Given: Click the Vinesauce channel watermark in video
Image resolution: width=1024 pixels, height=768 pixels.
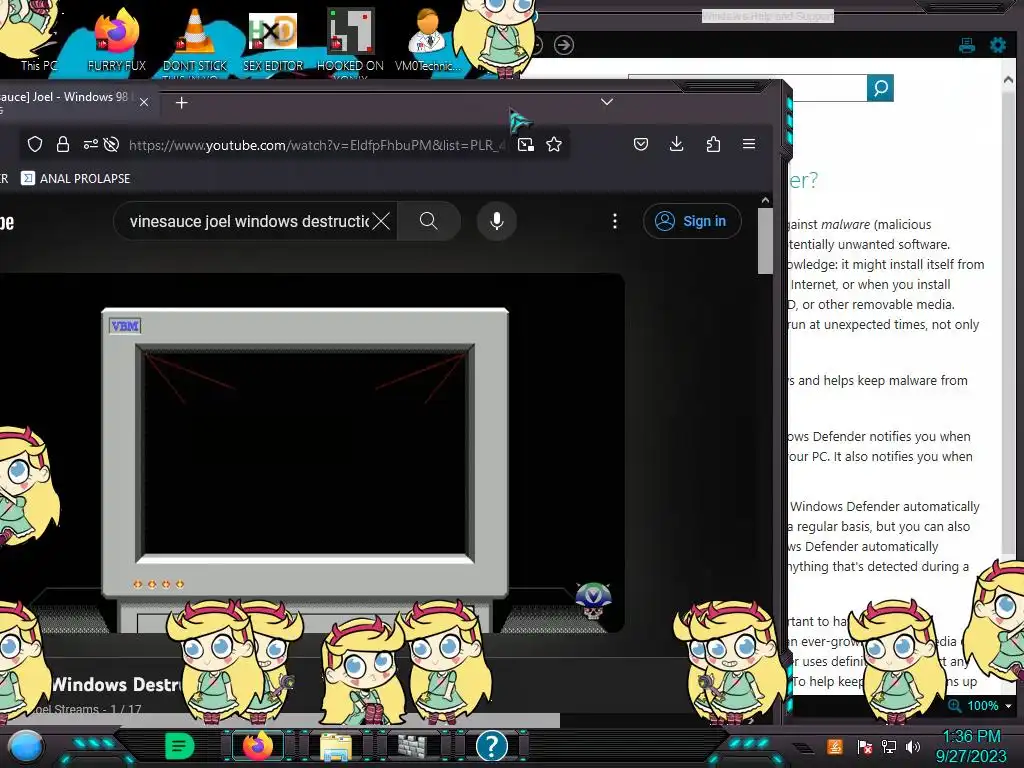Looking at the screenshot, I should [592, 601].
